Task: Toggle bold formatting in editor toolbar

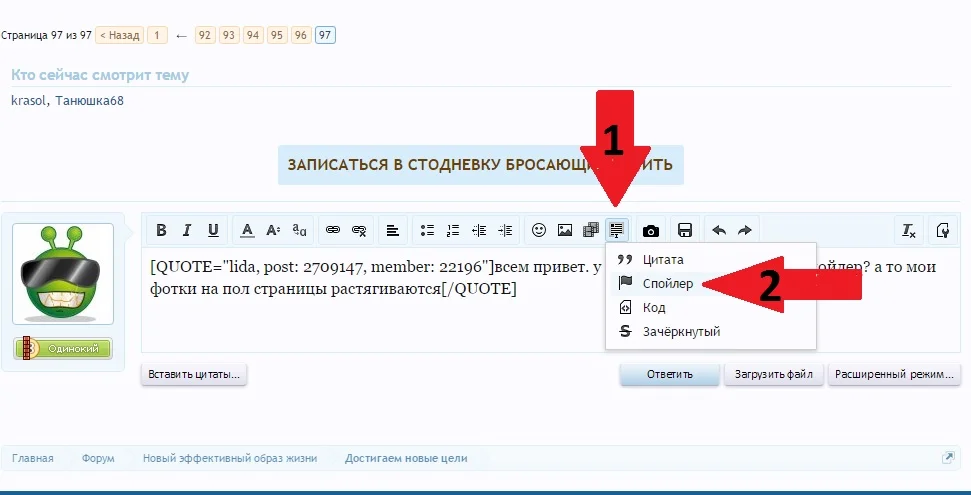Action: click(161, 230)
